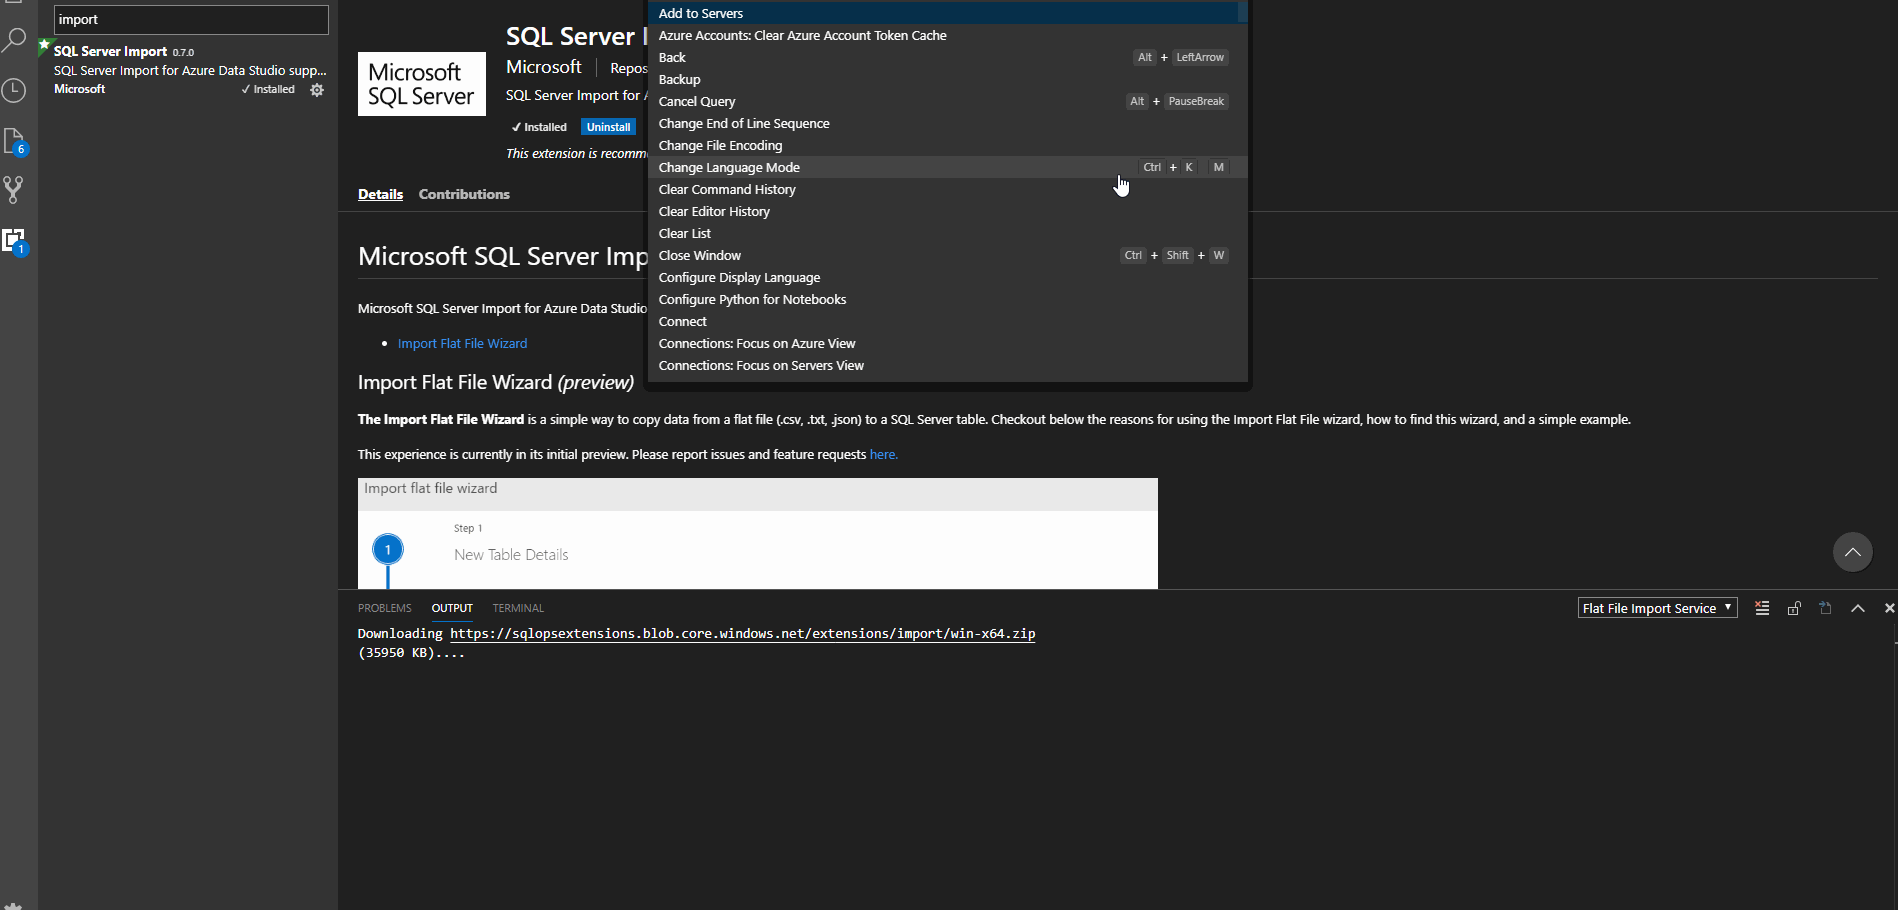Viewport: 1898px width, 910px height.
Task: Open the Task History view
Action: coord(14,90)
